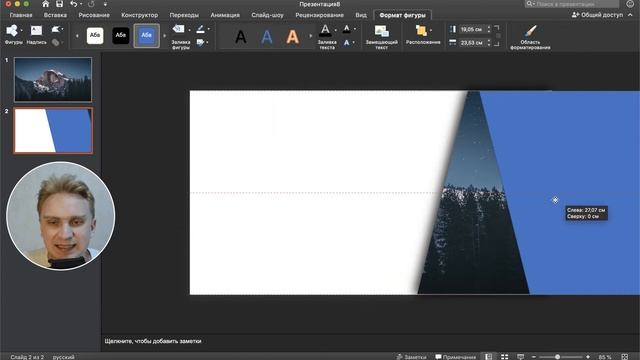Toggle Comments (Примечания) in status bar
Image resolution: width=640 pixels, height=360 pixels.
pos(456,357)
